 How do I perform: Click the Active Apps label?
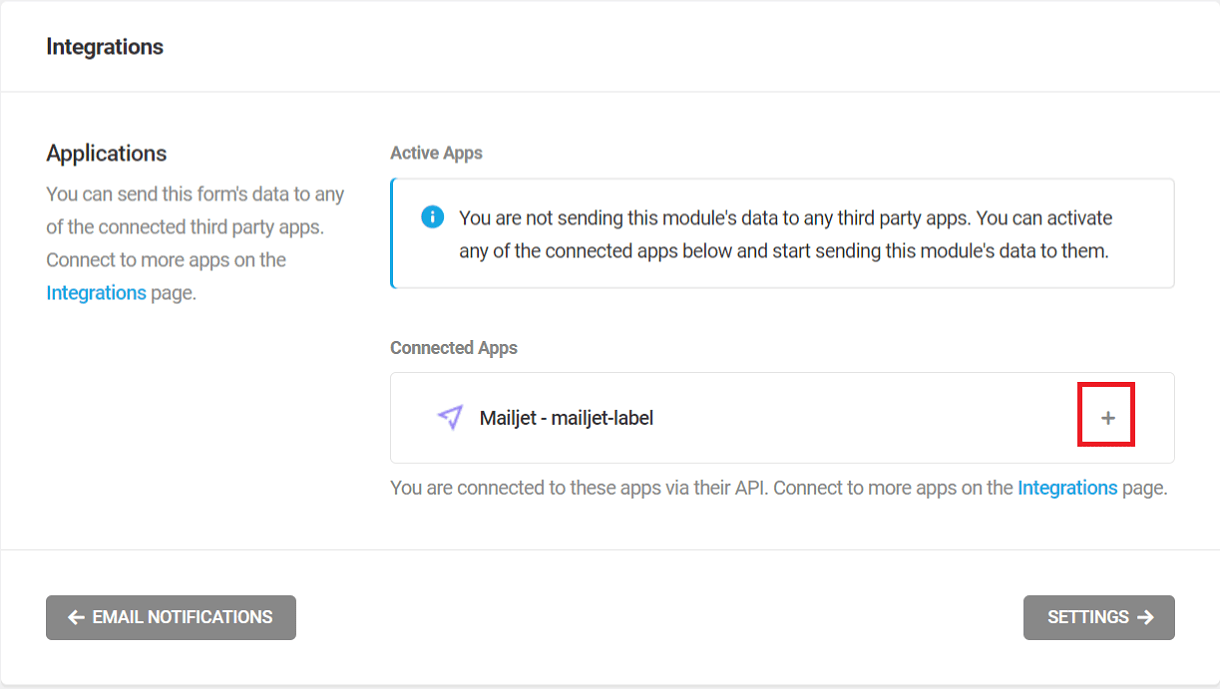[x=436, y=153]
